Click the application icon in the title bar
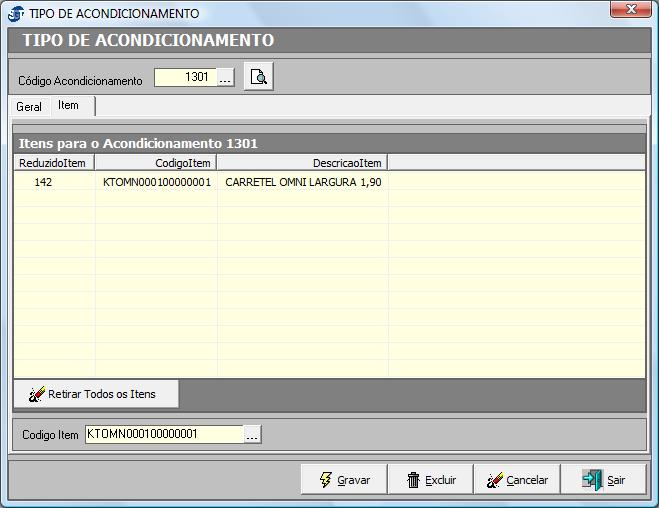 (x=16, y=14)
